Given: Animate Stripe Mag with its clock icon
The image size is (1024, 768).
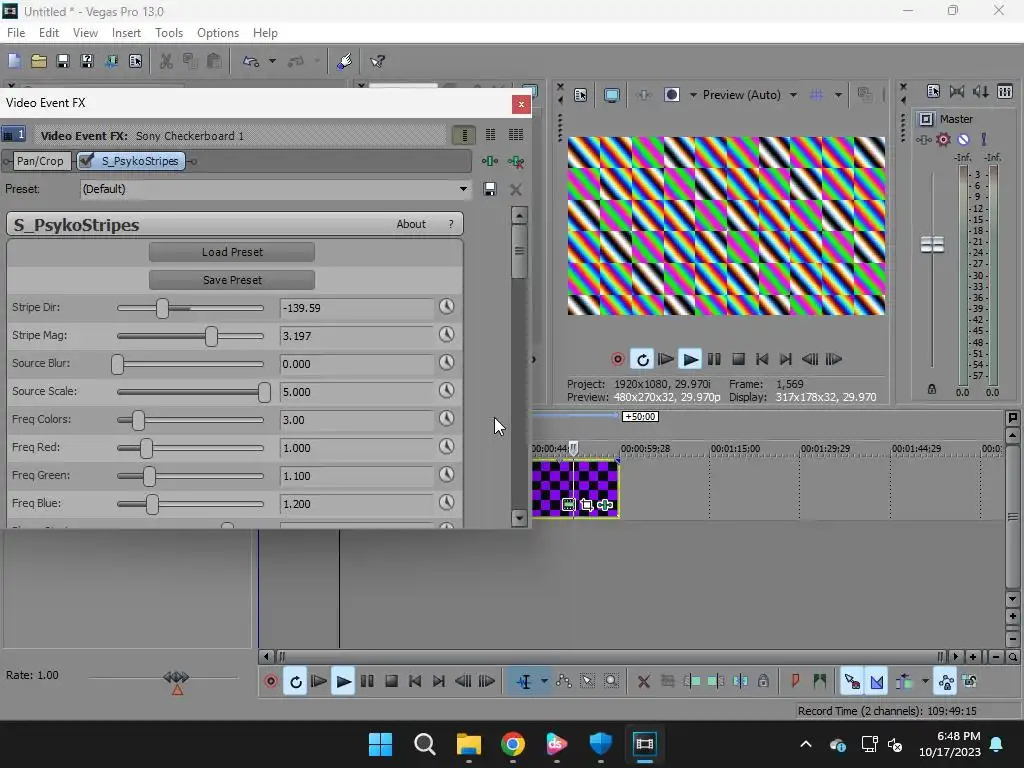Looking at the screenshot, I should 447,334.
